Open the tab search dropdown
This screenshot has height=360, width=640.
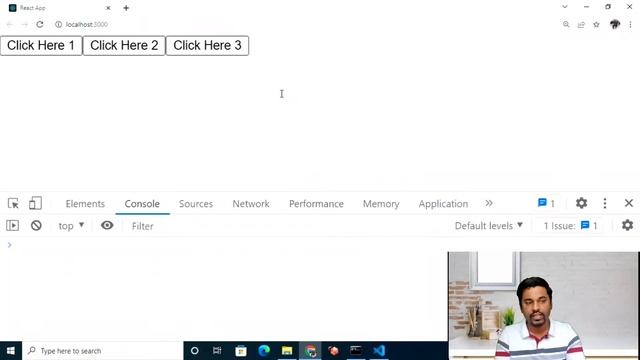pyautogui.click(x=565, y=7)
